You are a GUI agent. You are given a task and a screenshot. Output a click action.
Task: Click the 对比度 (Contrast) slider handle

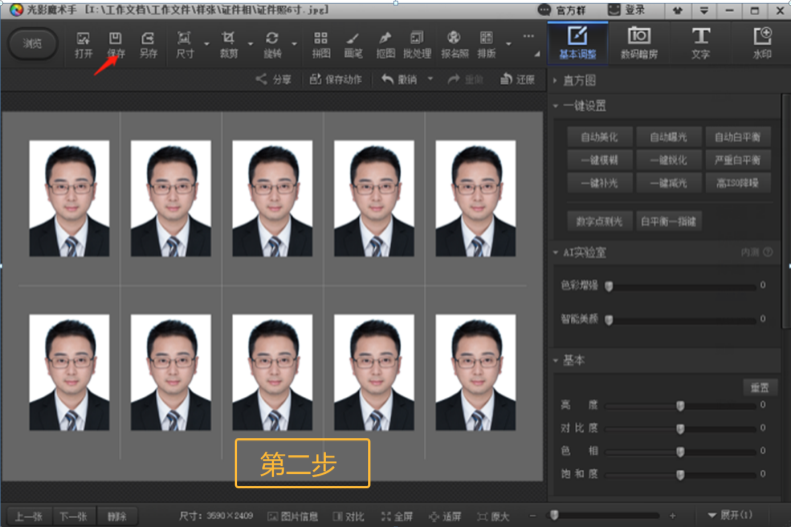[681, 428]
